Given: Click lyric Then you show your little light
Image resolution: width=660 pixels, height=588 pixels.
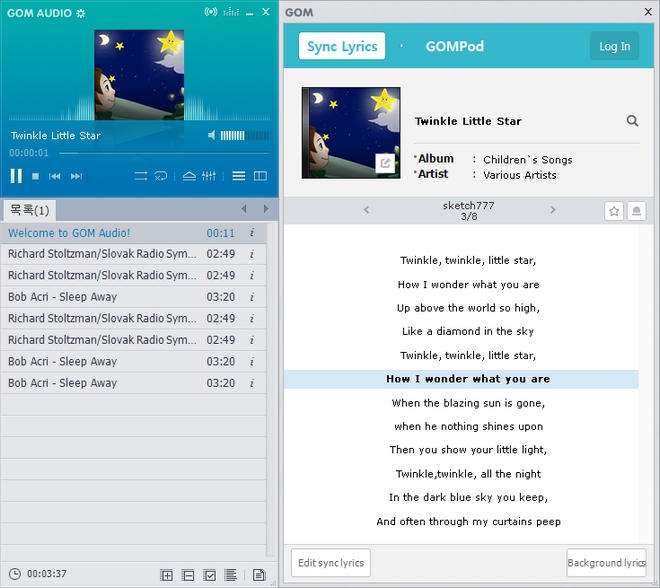Looking at the screenshot, I should pyautogui.click(x=468, y=450).
